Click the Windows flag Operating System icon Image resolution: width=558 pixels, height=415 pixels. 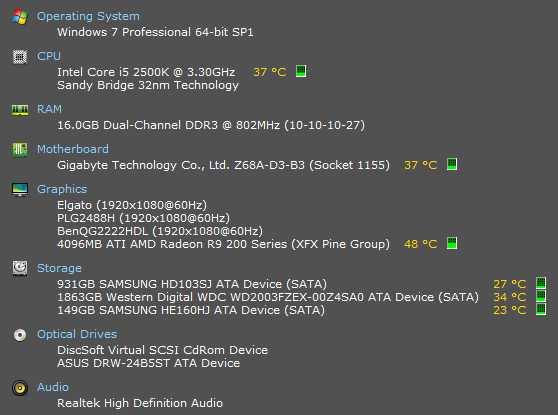coord(20,17)
